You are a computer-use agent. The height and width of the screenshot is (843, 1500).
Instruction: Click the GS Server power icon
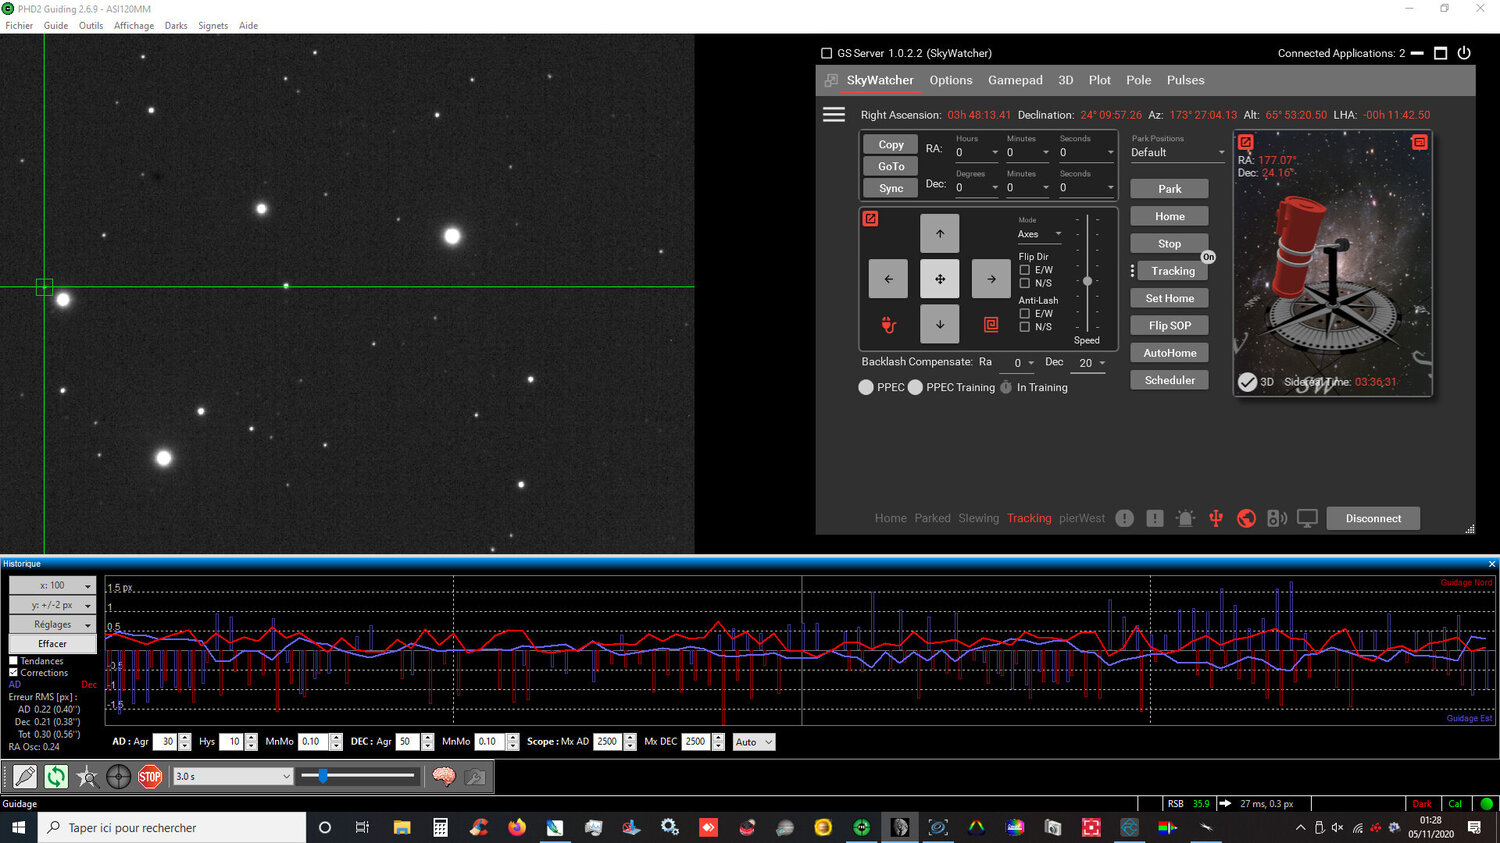[1464, 53]
